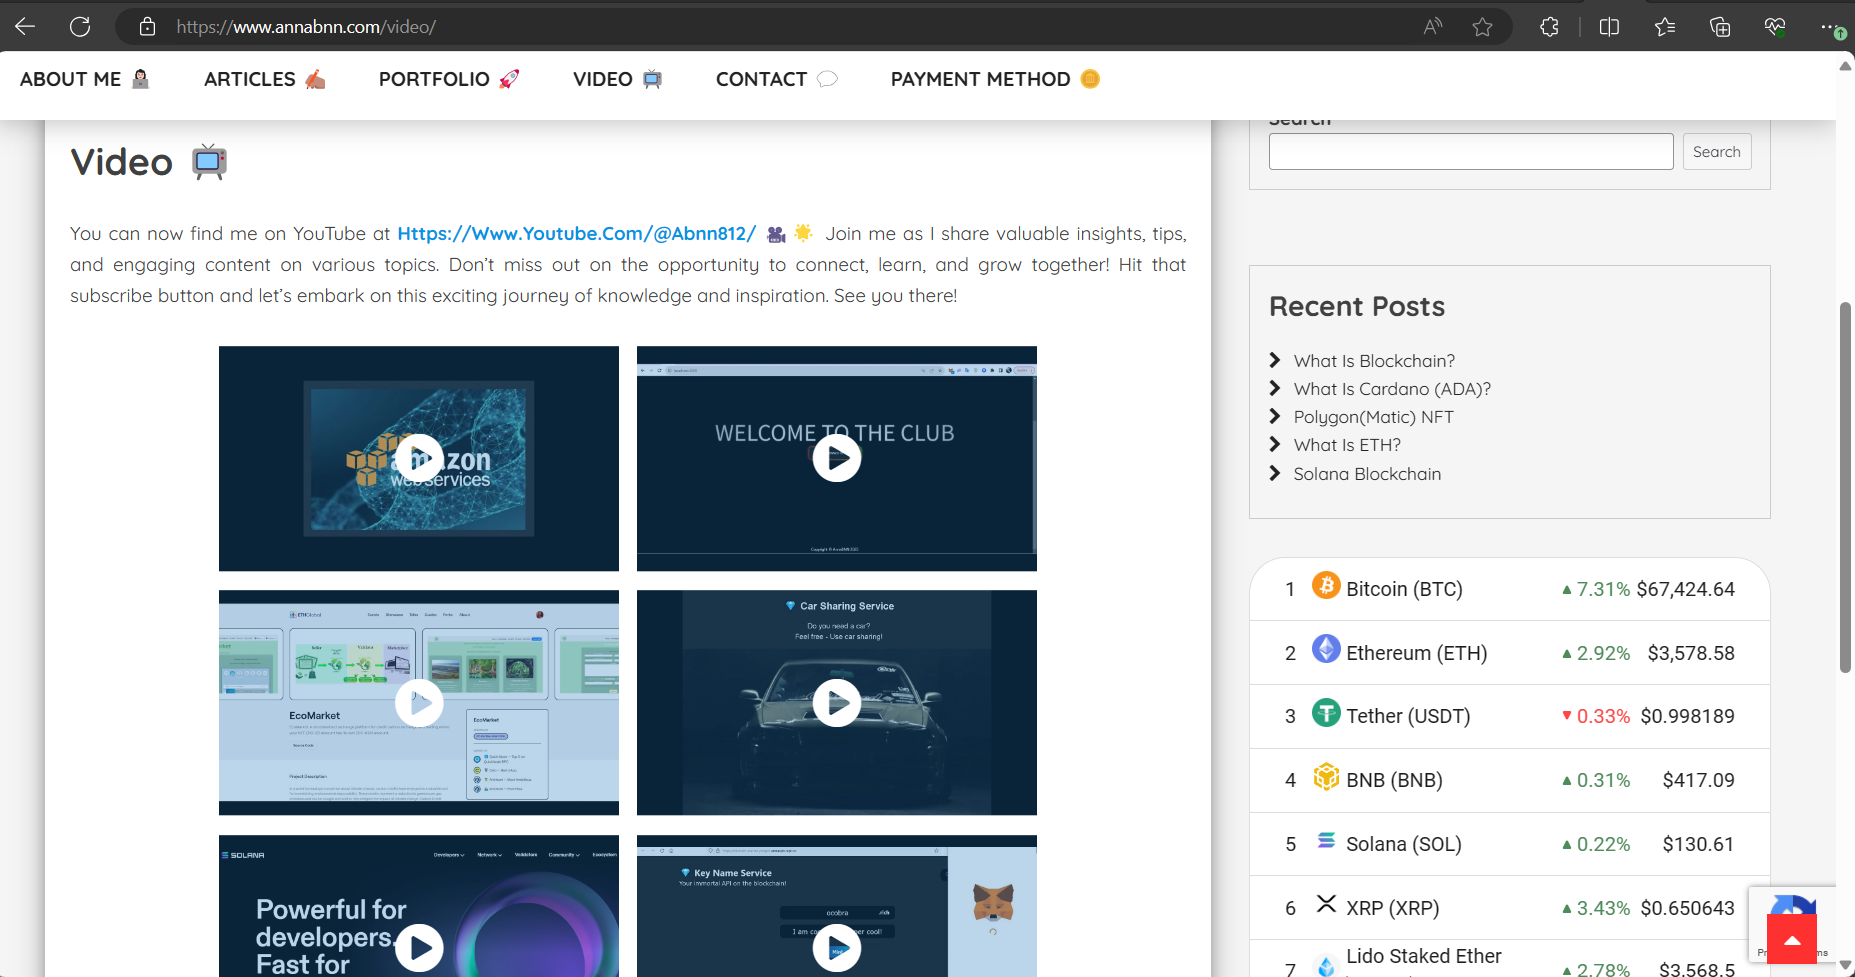Open the Polygon(Matic) NFT post
1855x977 pixels.
[1373, 417]
